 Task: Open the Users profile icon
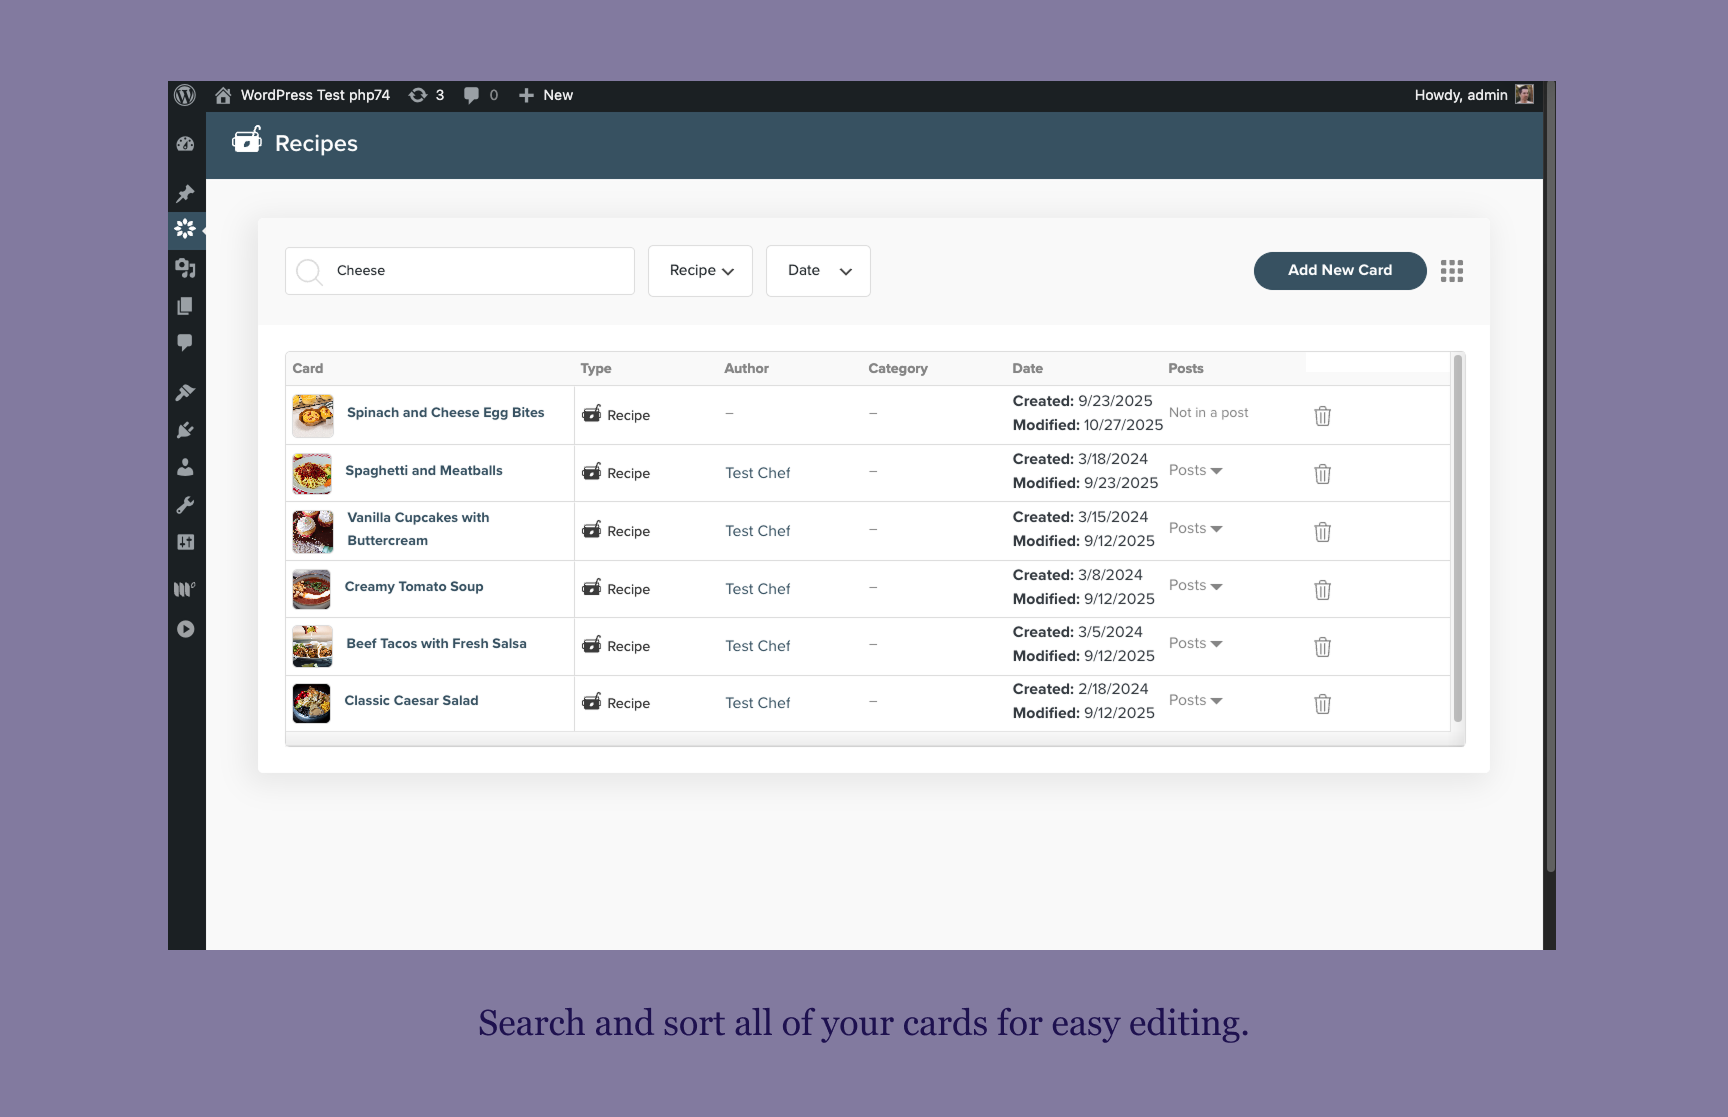(x=185, y=467)
